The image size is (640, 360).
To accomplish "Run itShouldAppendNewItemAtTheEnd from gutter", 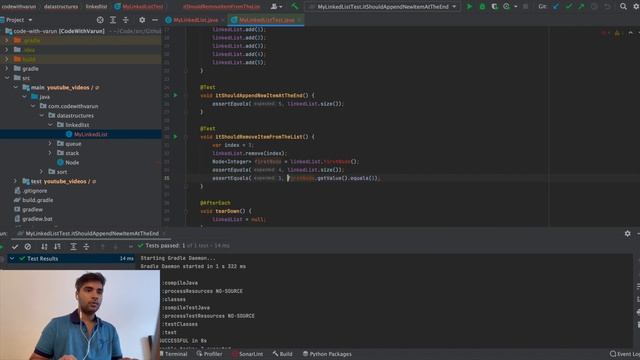I will (x=176, y=95).
